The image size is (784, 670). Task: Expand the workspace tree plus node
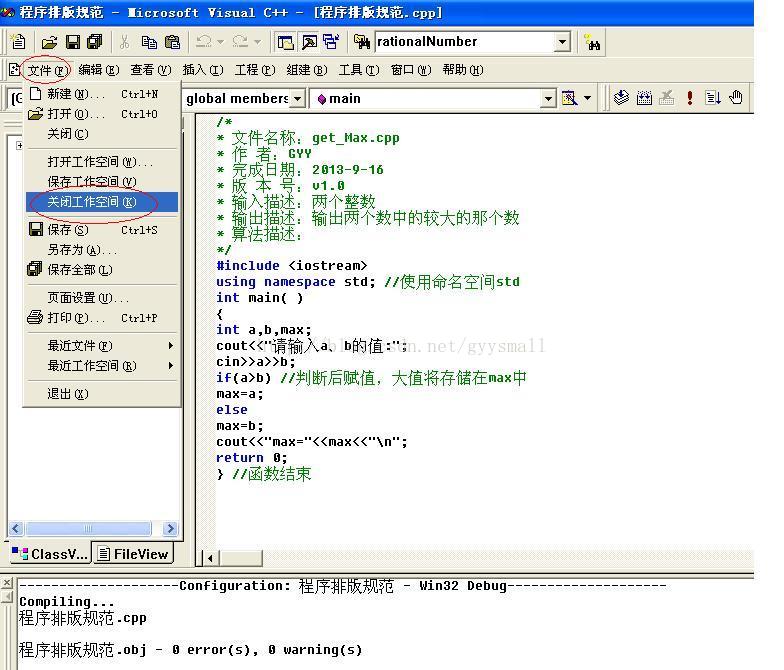(19, 146)
